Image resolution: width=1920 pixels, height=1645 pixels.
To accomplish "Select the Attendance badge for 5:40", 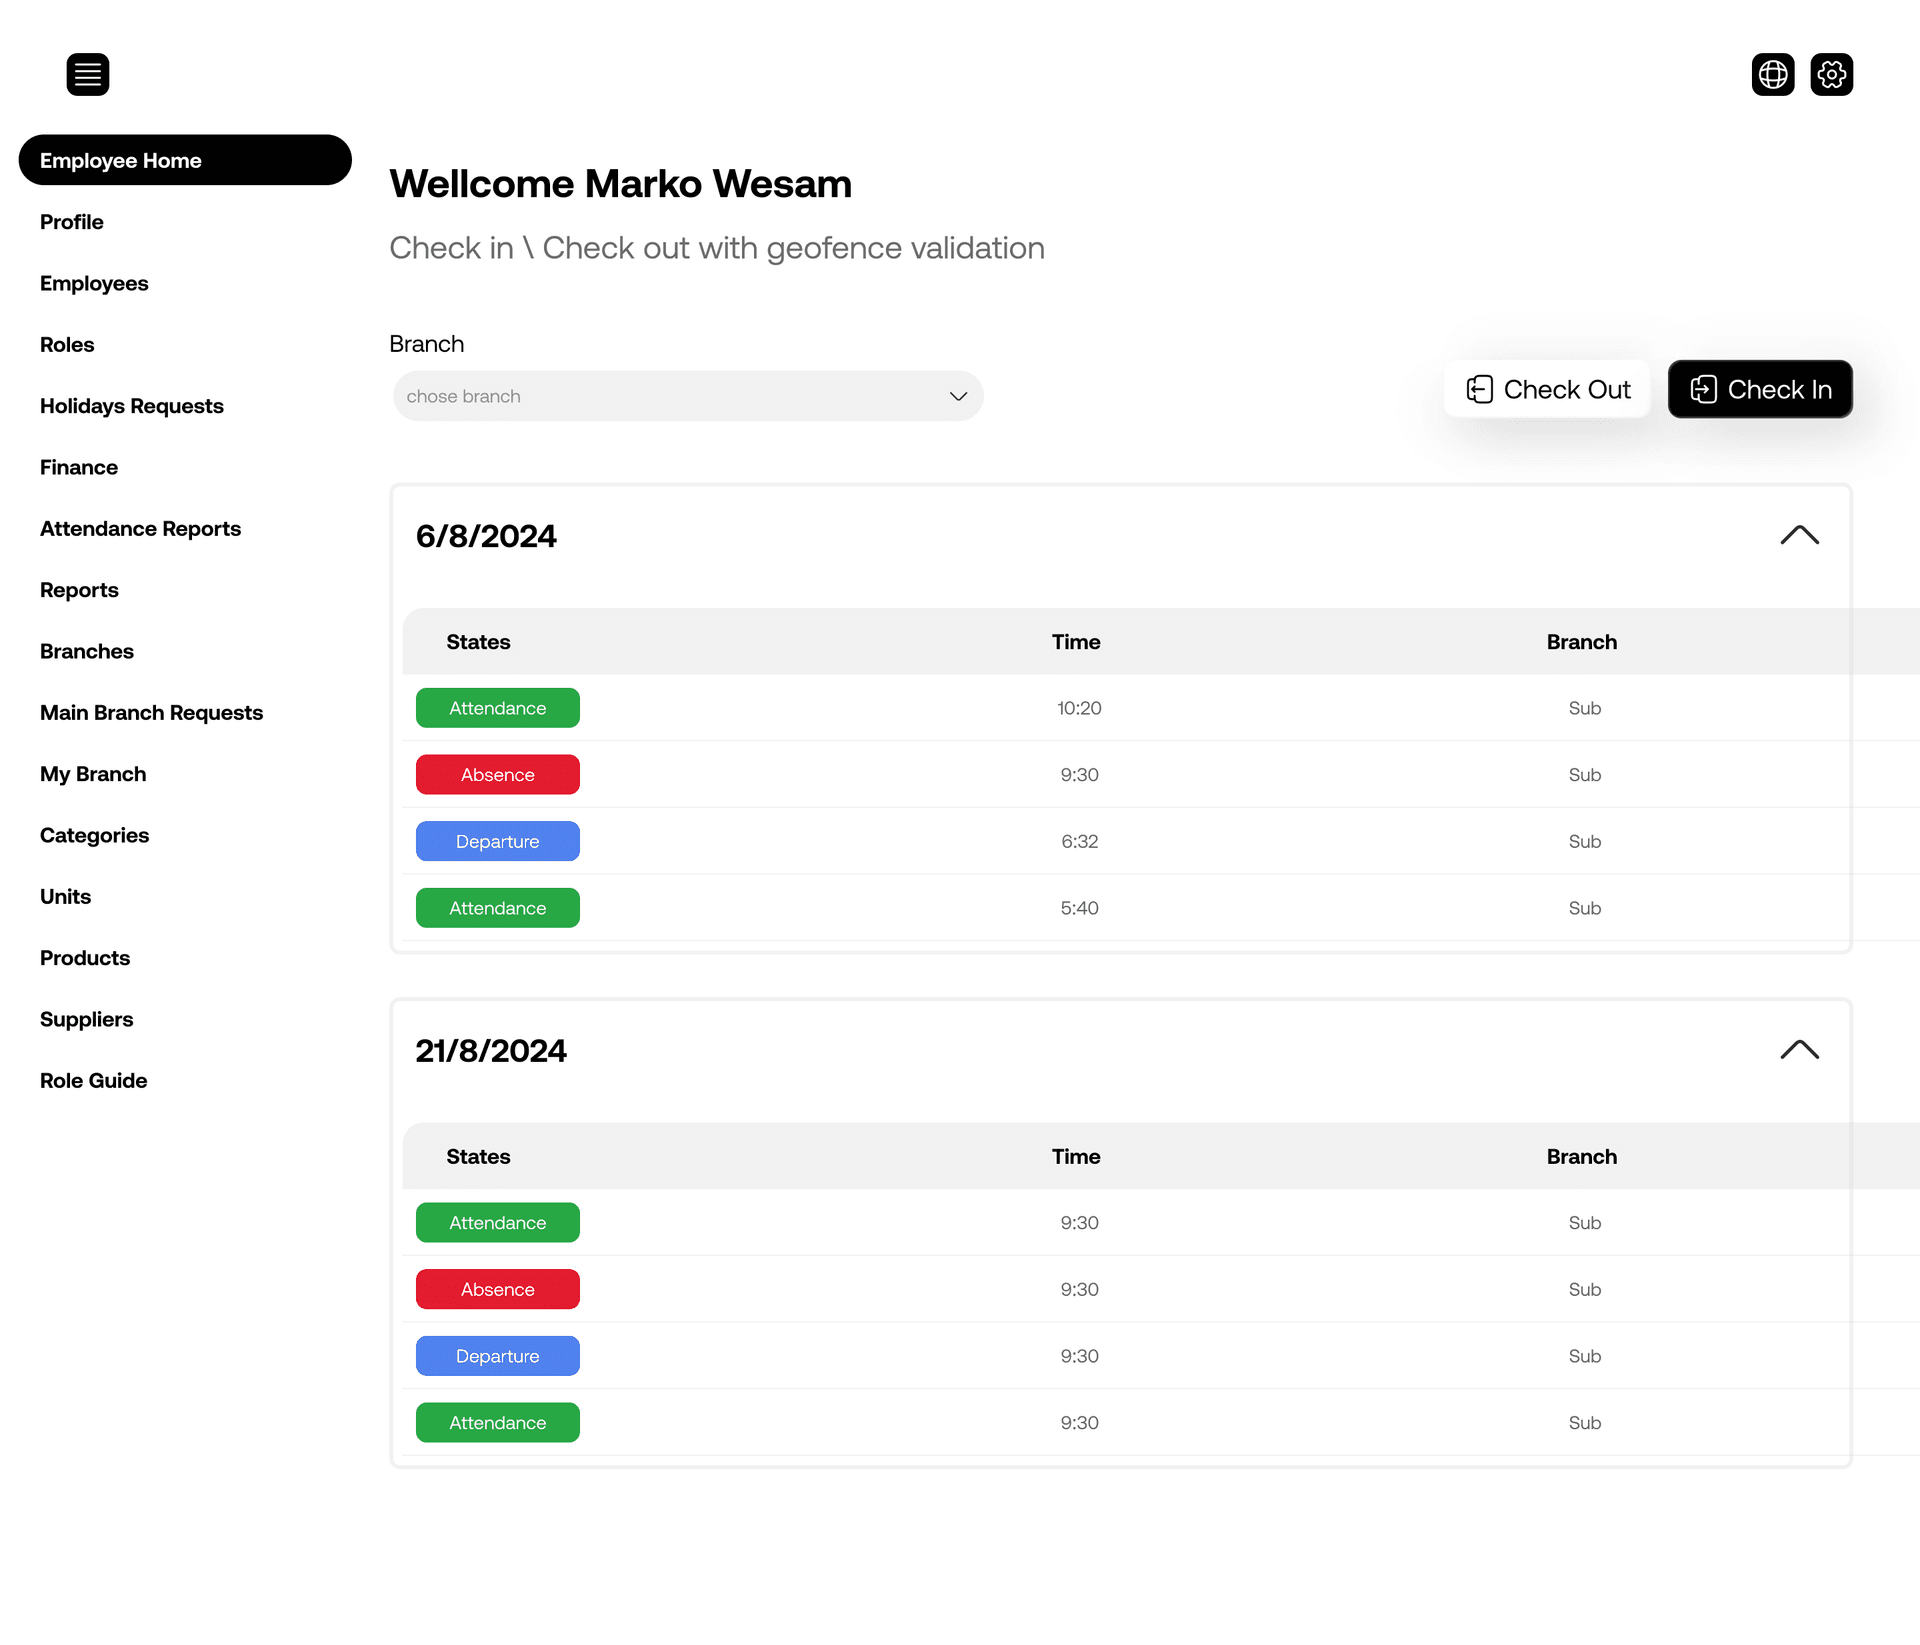I will coord(497,907).
